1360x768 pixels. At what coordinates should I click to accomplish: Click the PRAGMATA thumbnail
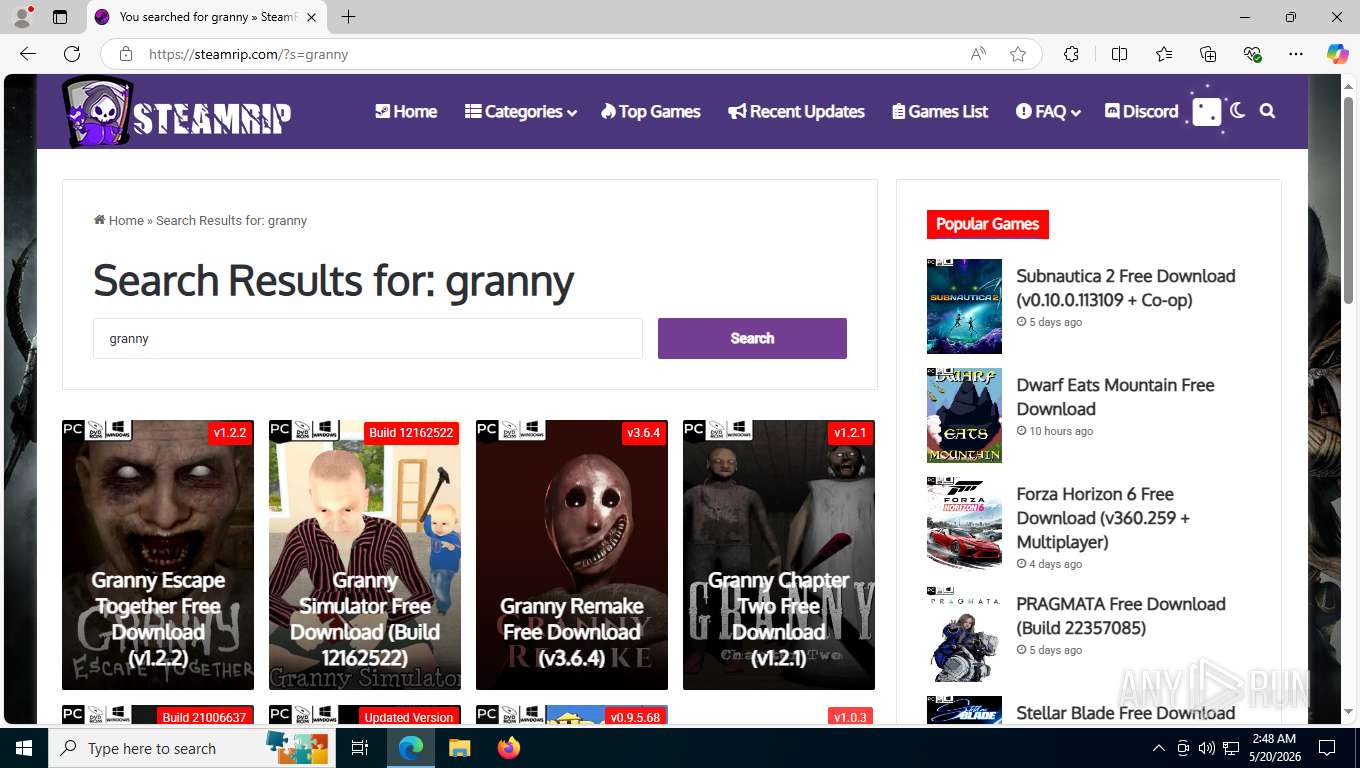tap(964, 634)
